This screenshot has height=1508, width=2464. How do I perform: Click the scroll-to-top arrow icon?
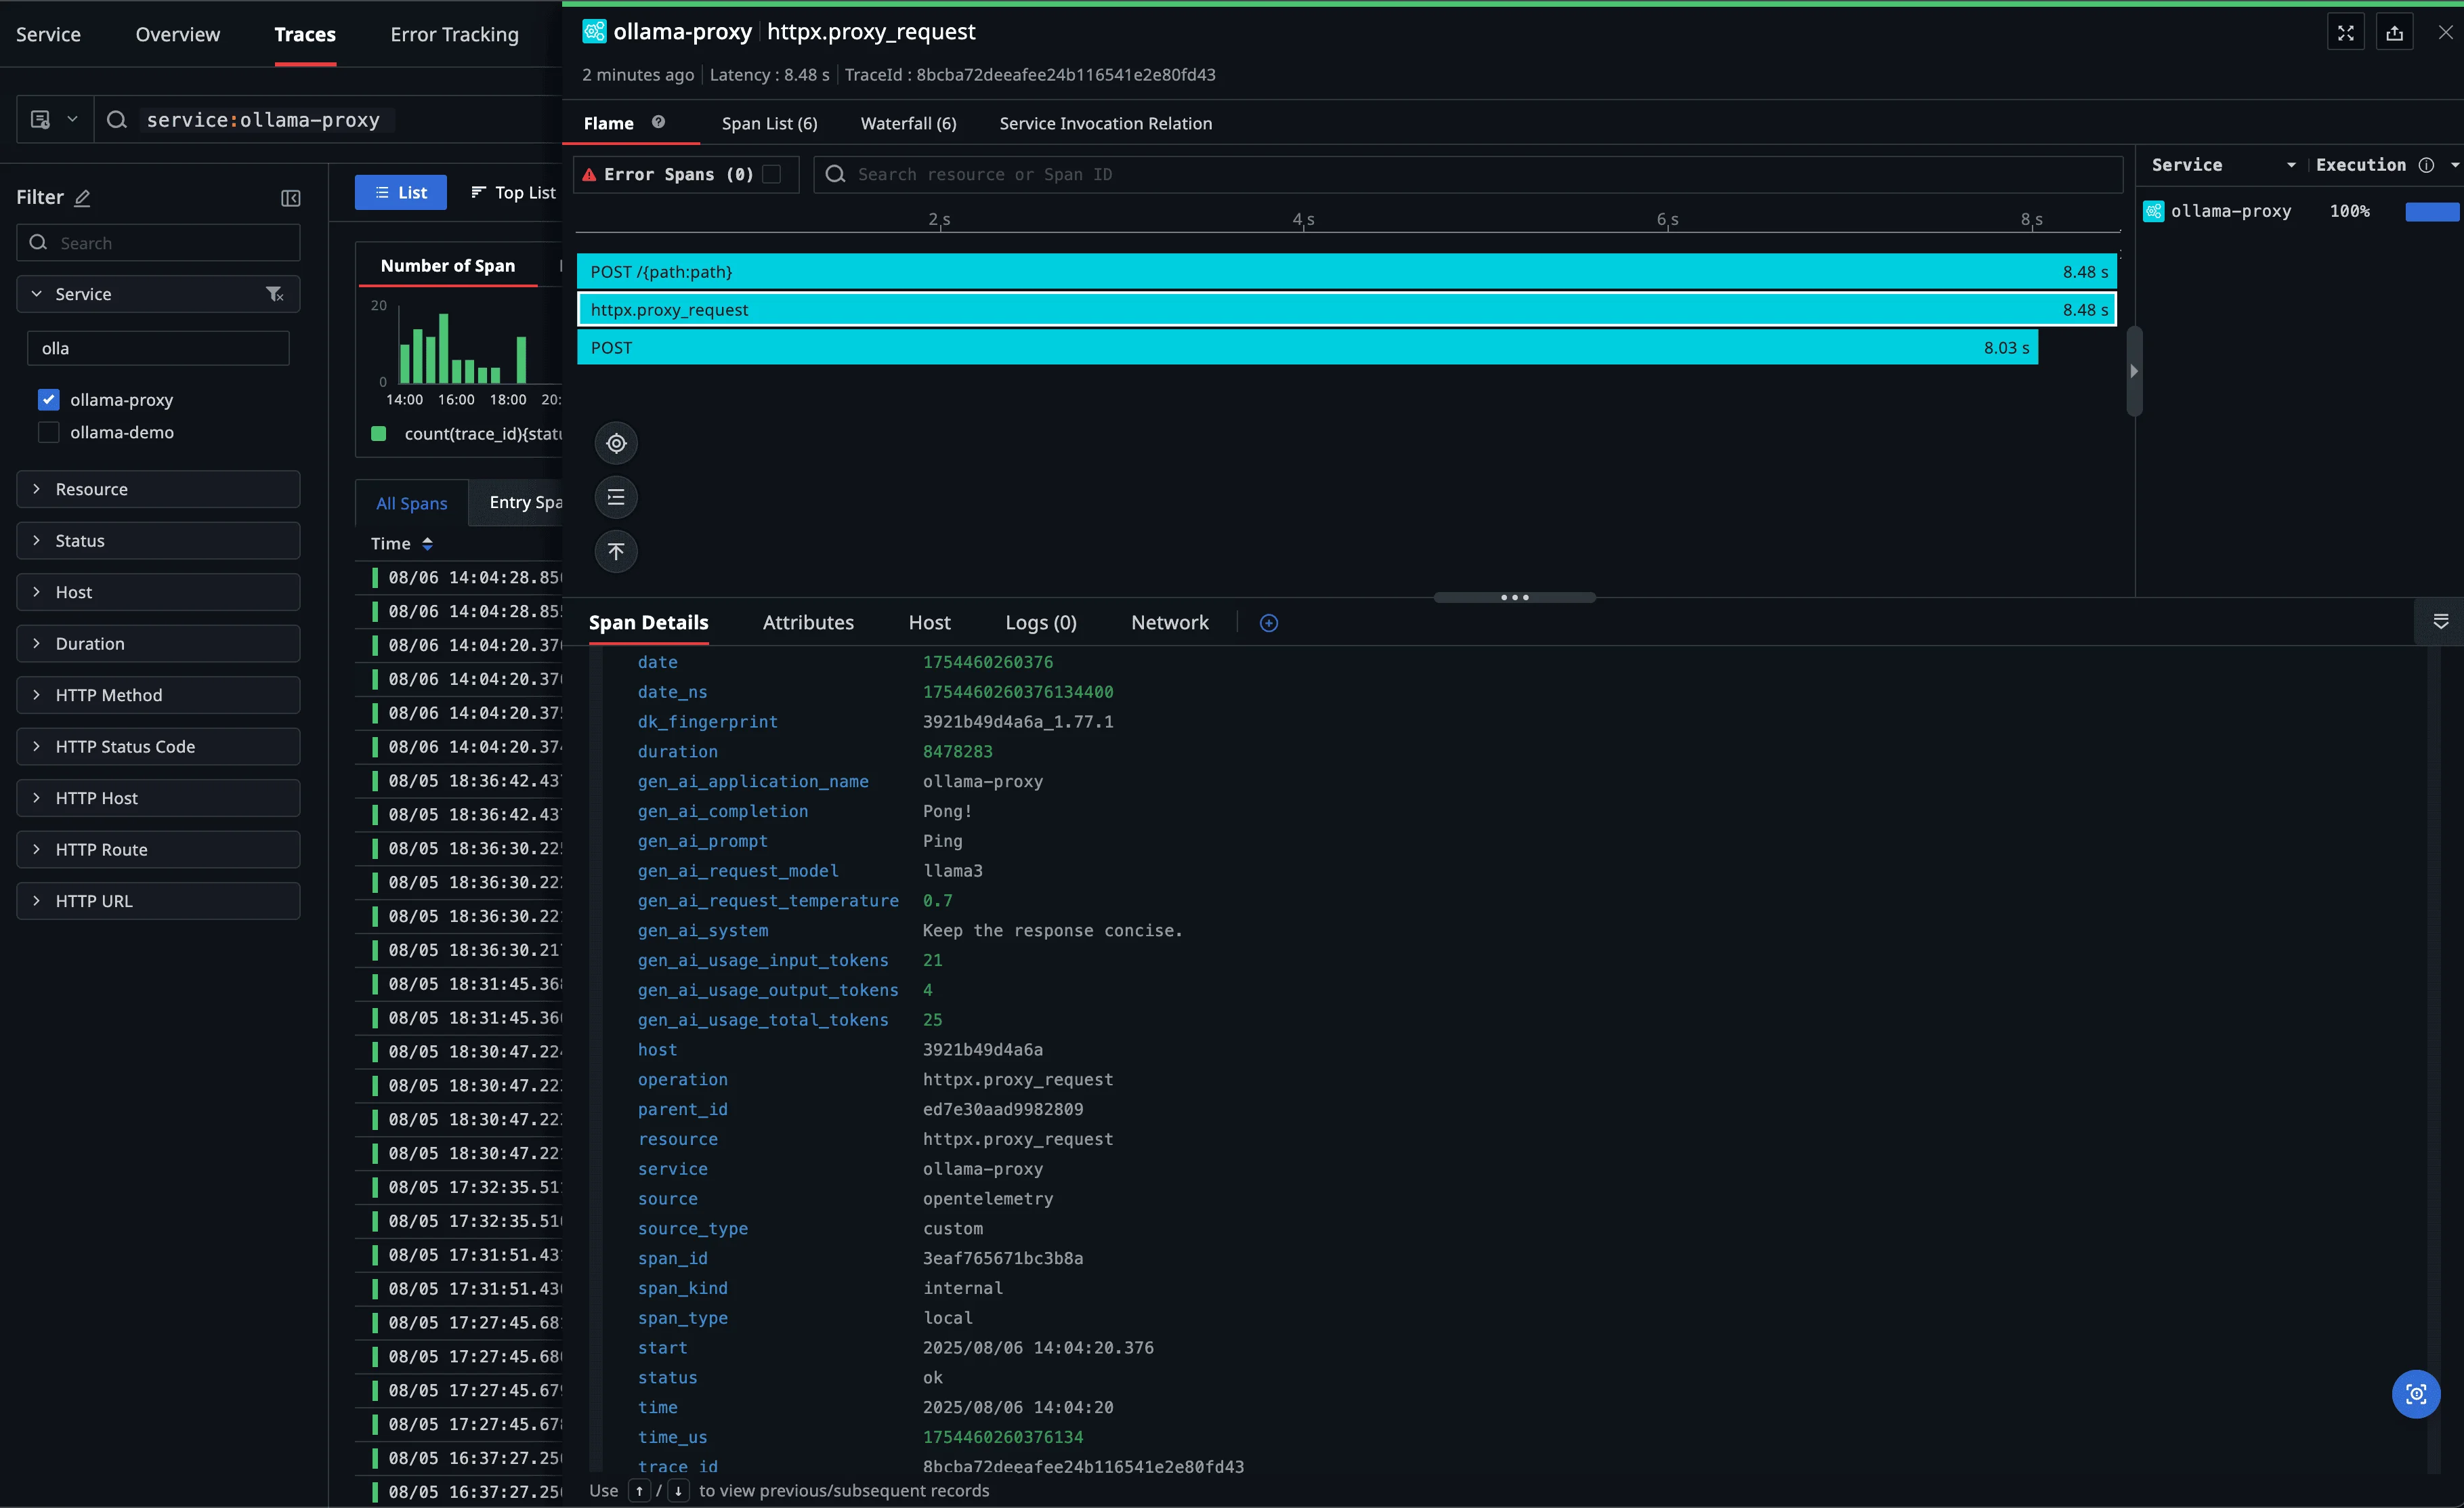coord(616,551)
